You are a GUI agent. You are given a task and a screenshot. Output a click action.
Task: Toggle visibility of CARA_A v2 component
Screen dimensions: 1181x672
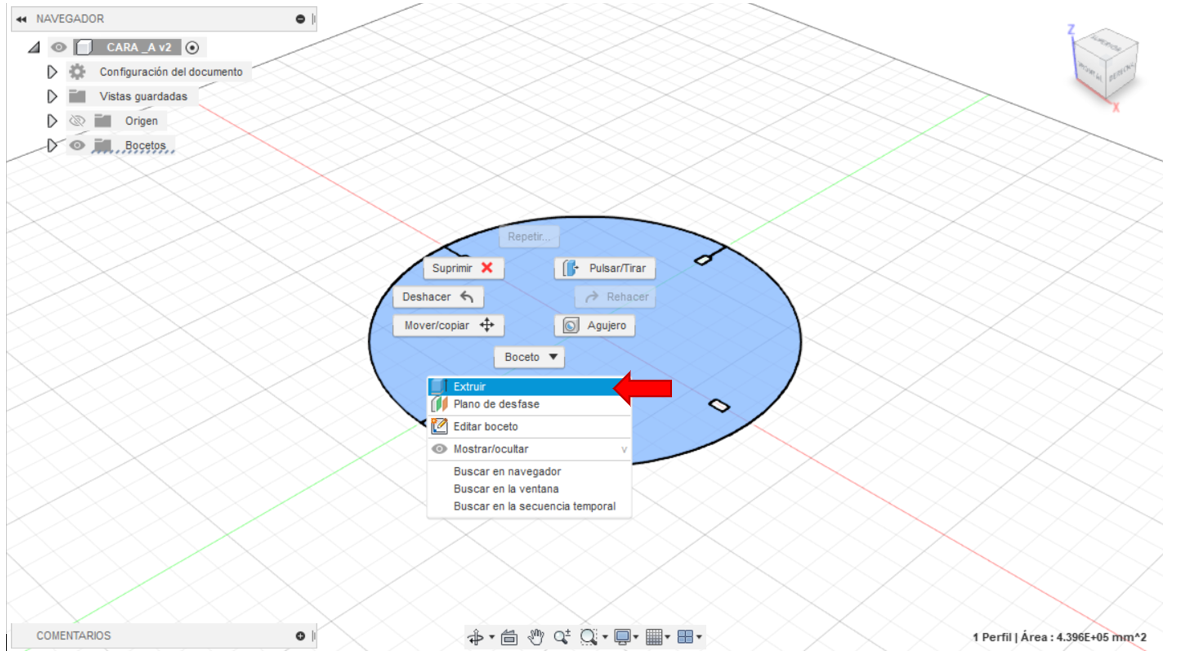[59, 47]
